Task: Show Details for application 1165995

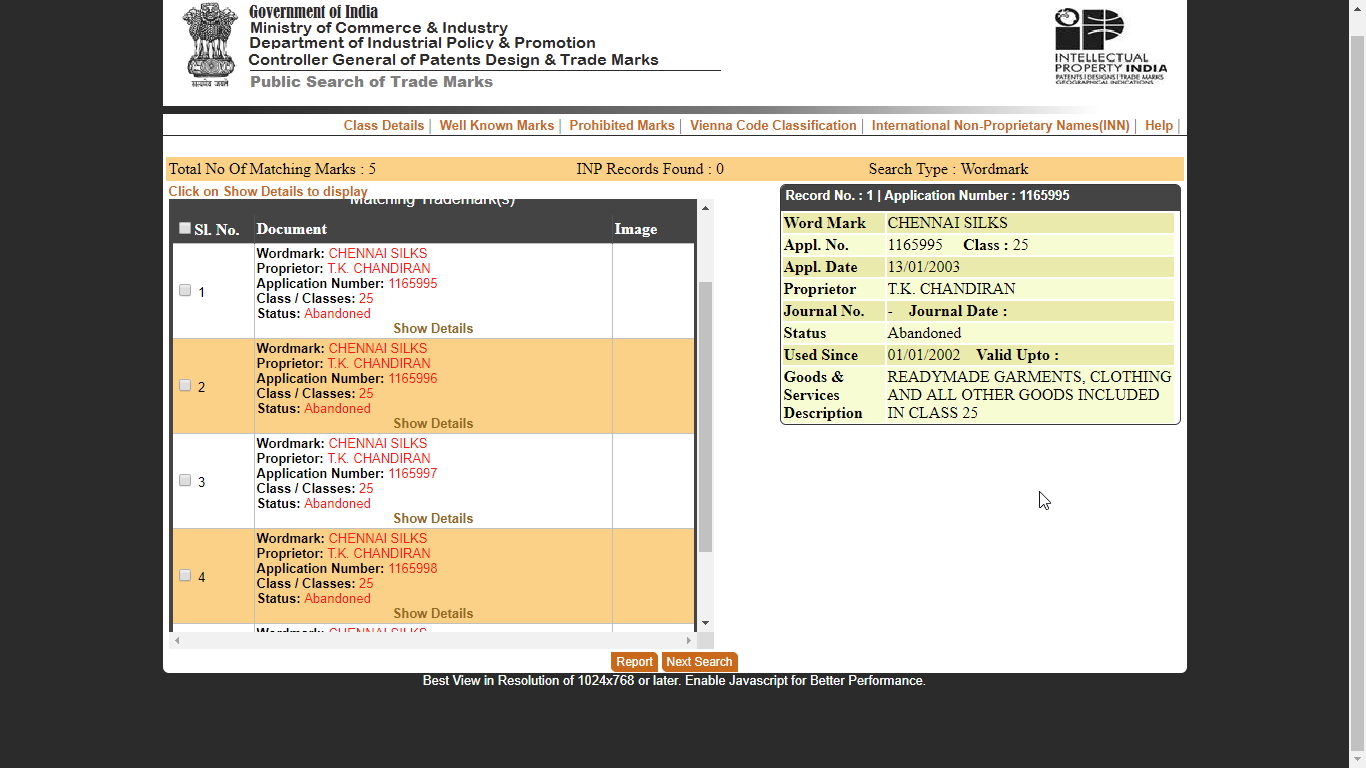Action: (433, 329)
